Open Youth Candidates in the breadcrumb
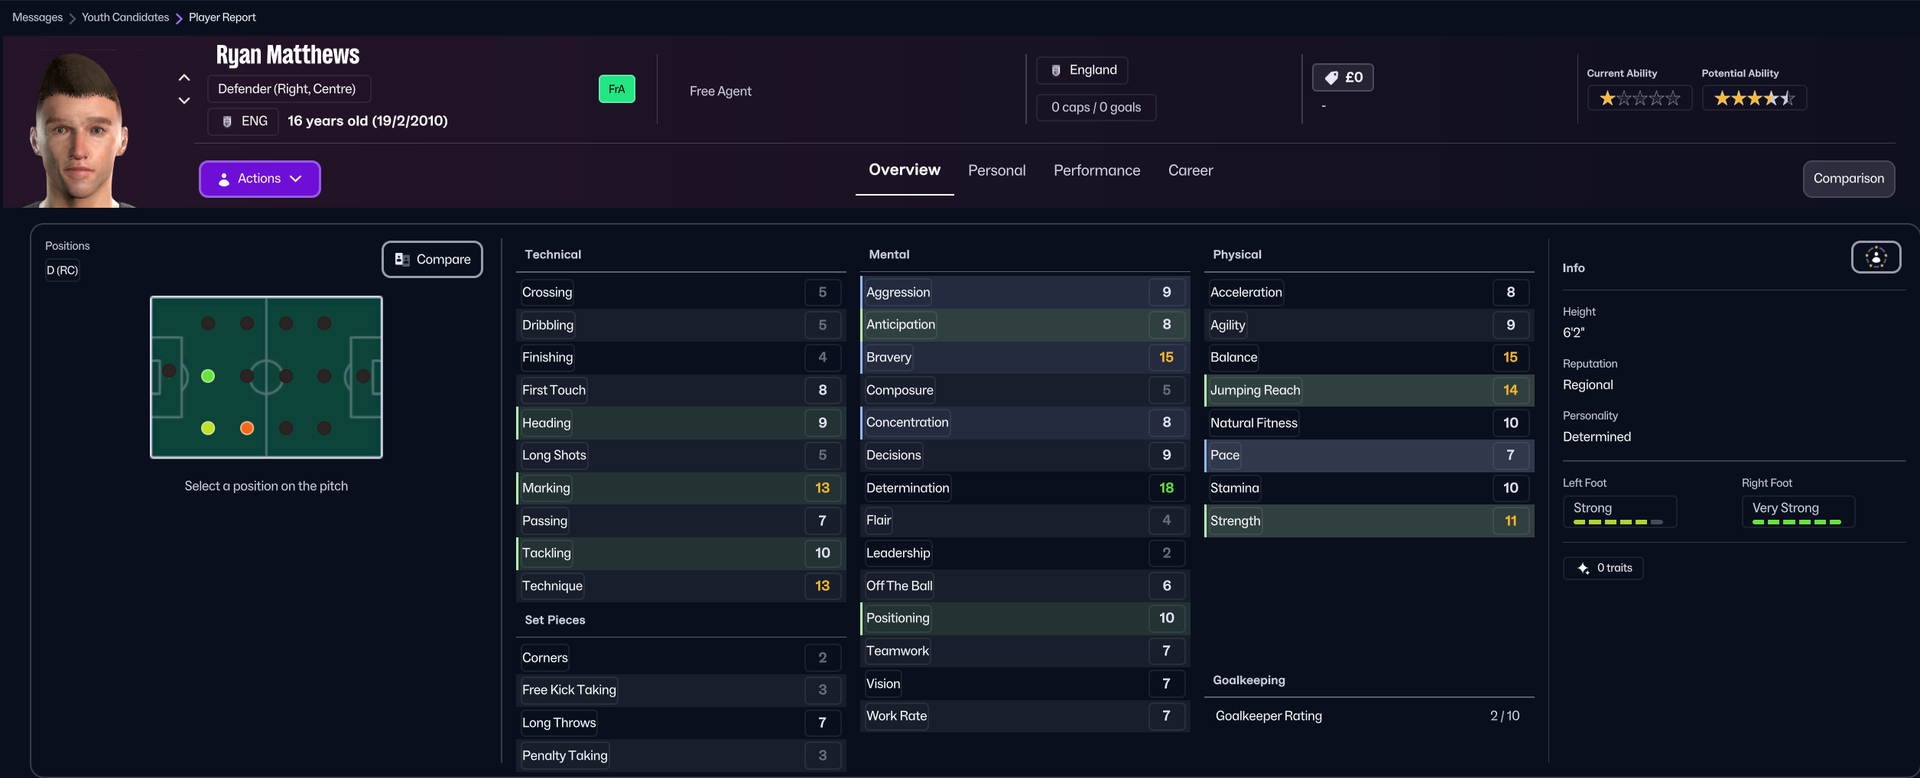The image size is (1920, 778). (125, 17)
